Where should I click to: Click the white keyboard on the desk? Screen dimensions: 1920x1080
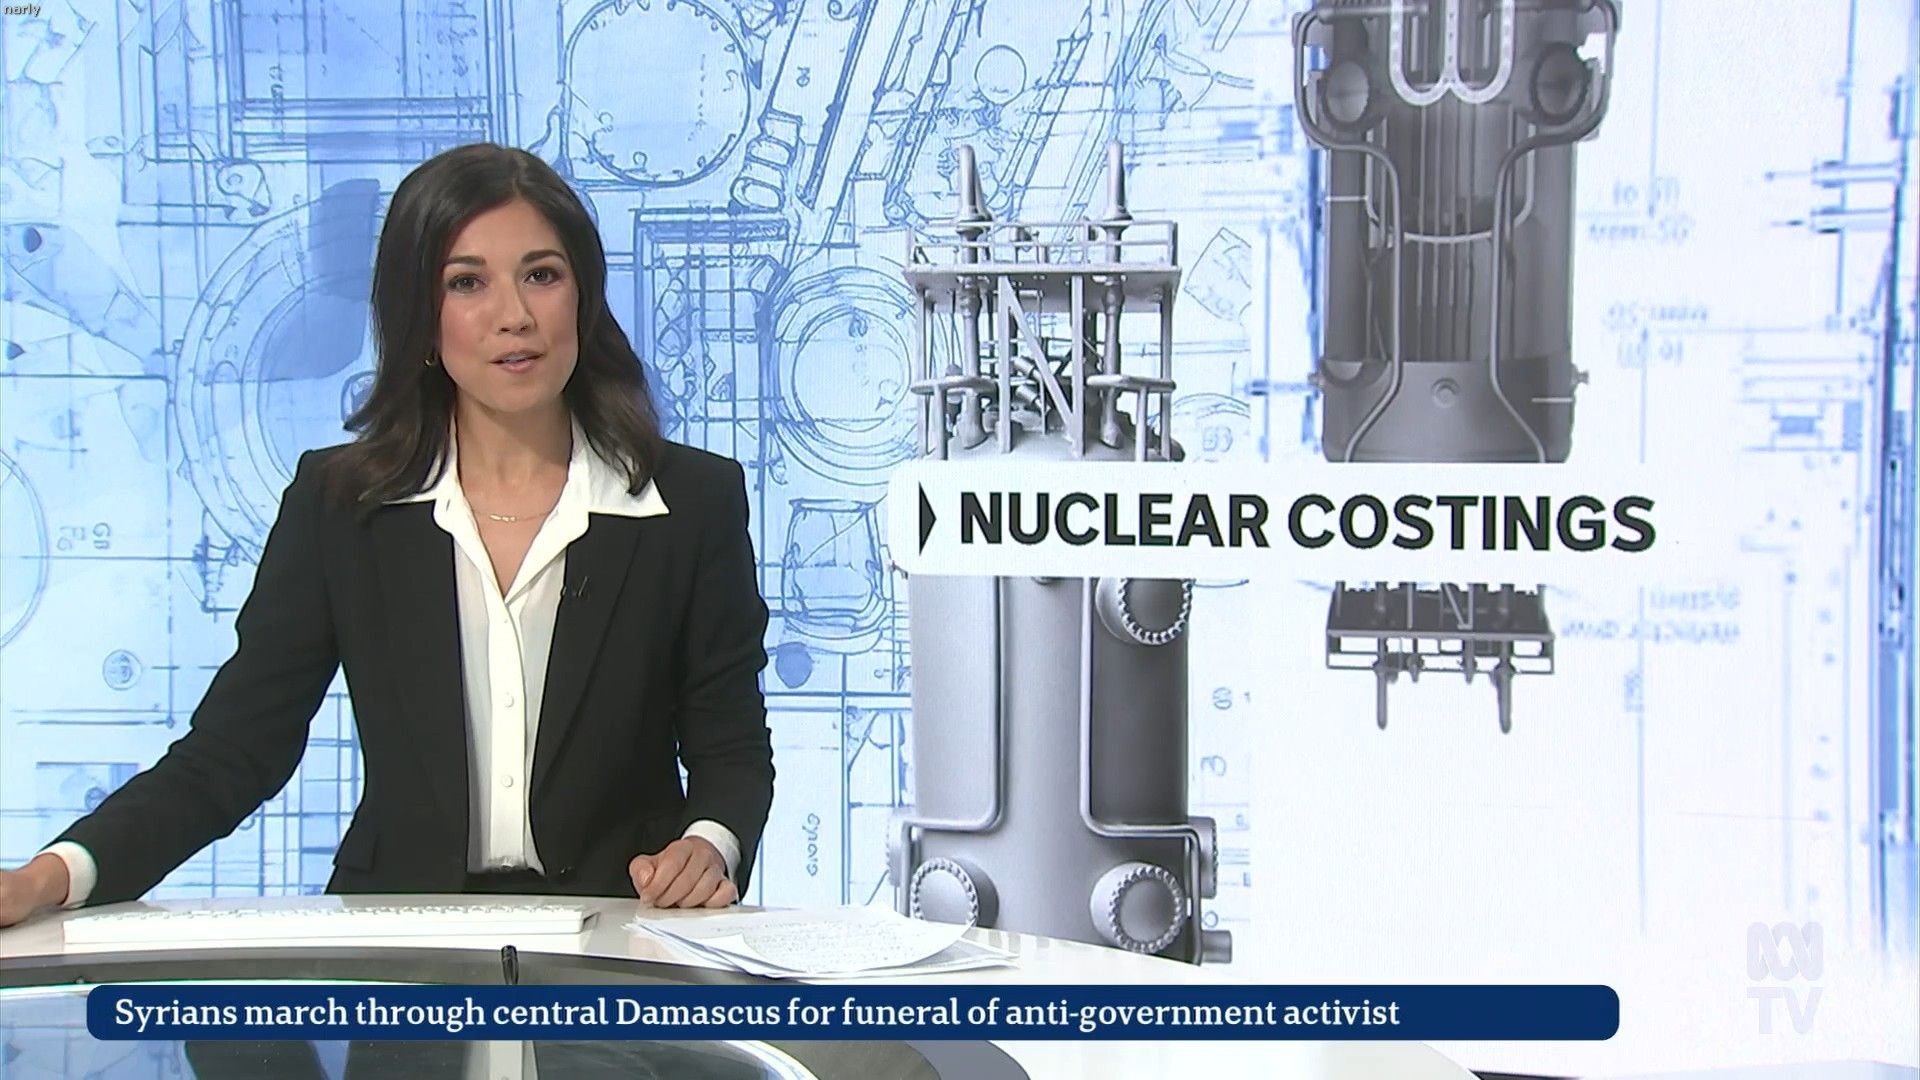pos(330,923)
